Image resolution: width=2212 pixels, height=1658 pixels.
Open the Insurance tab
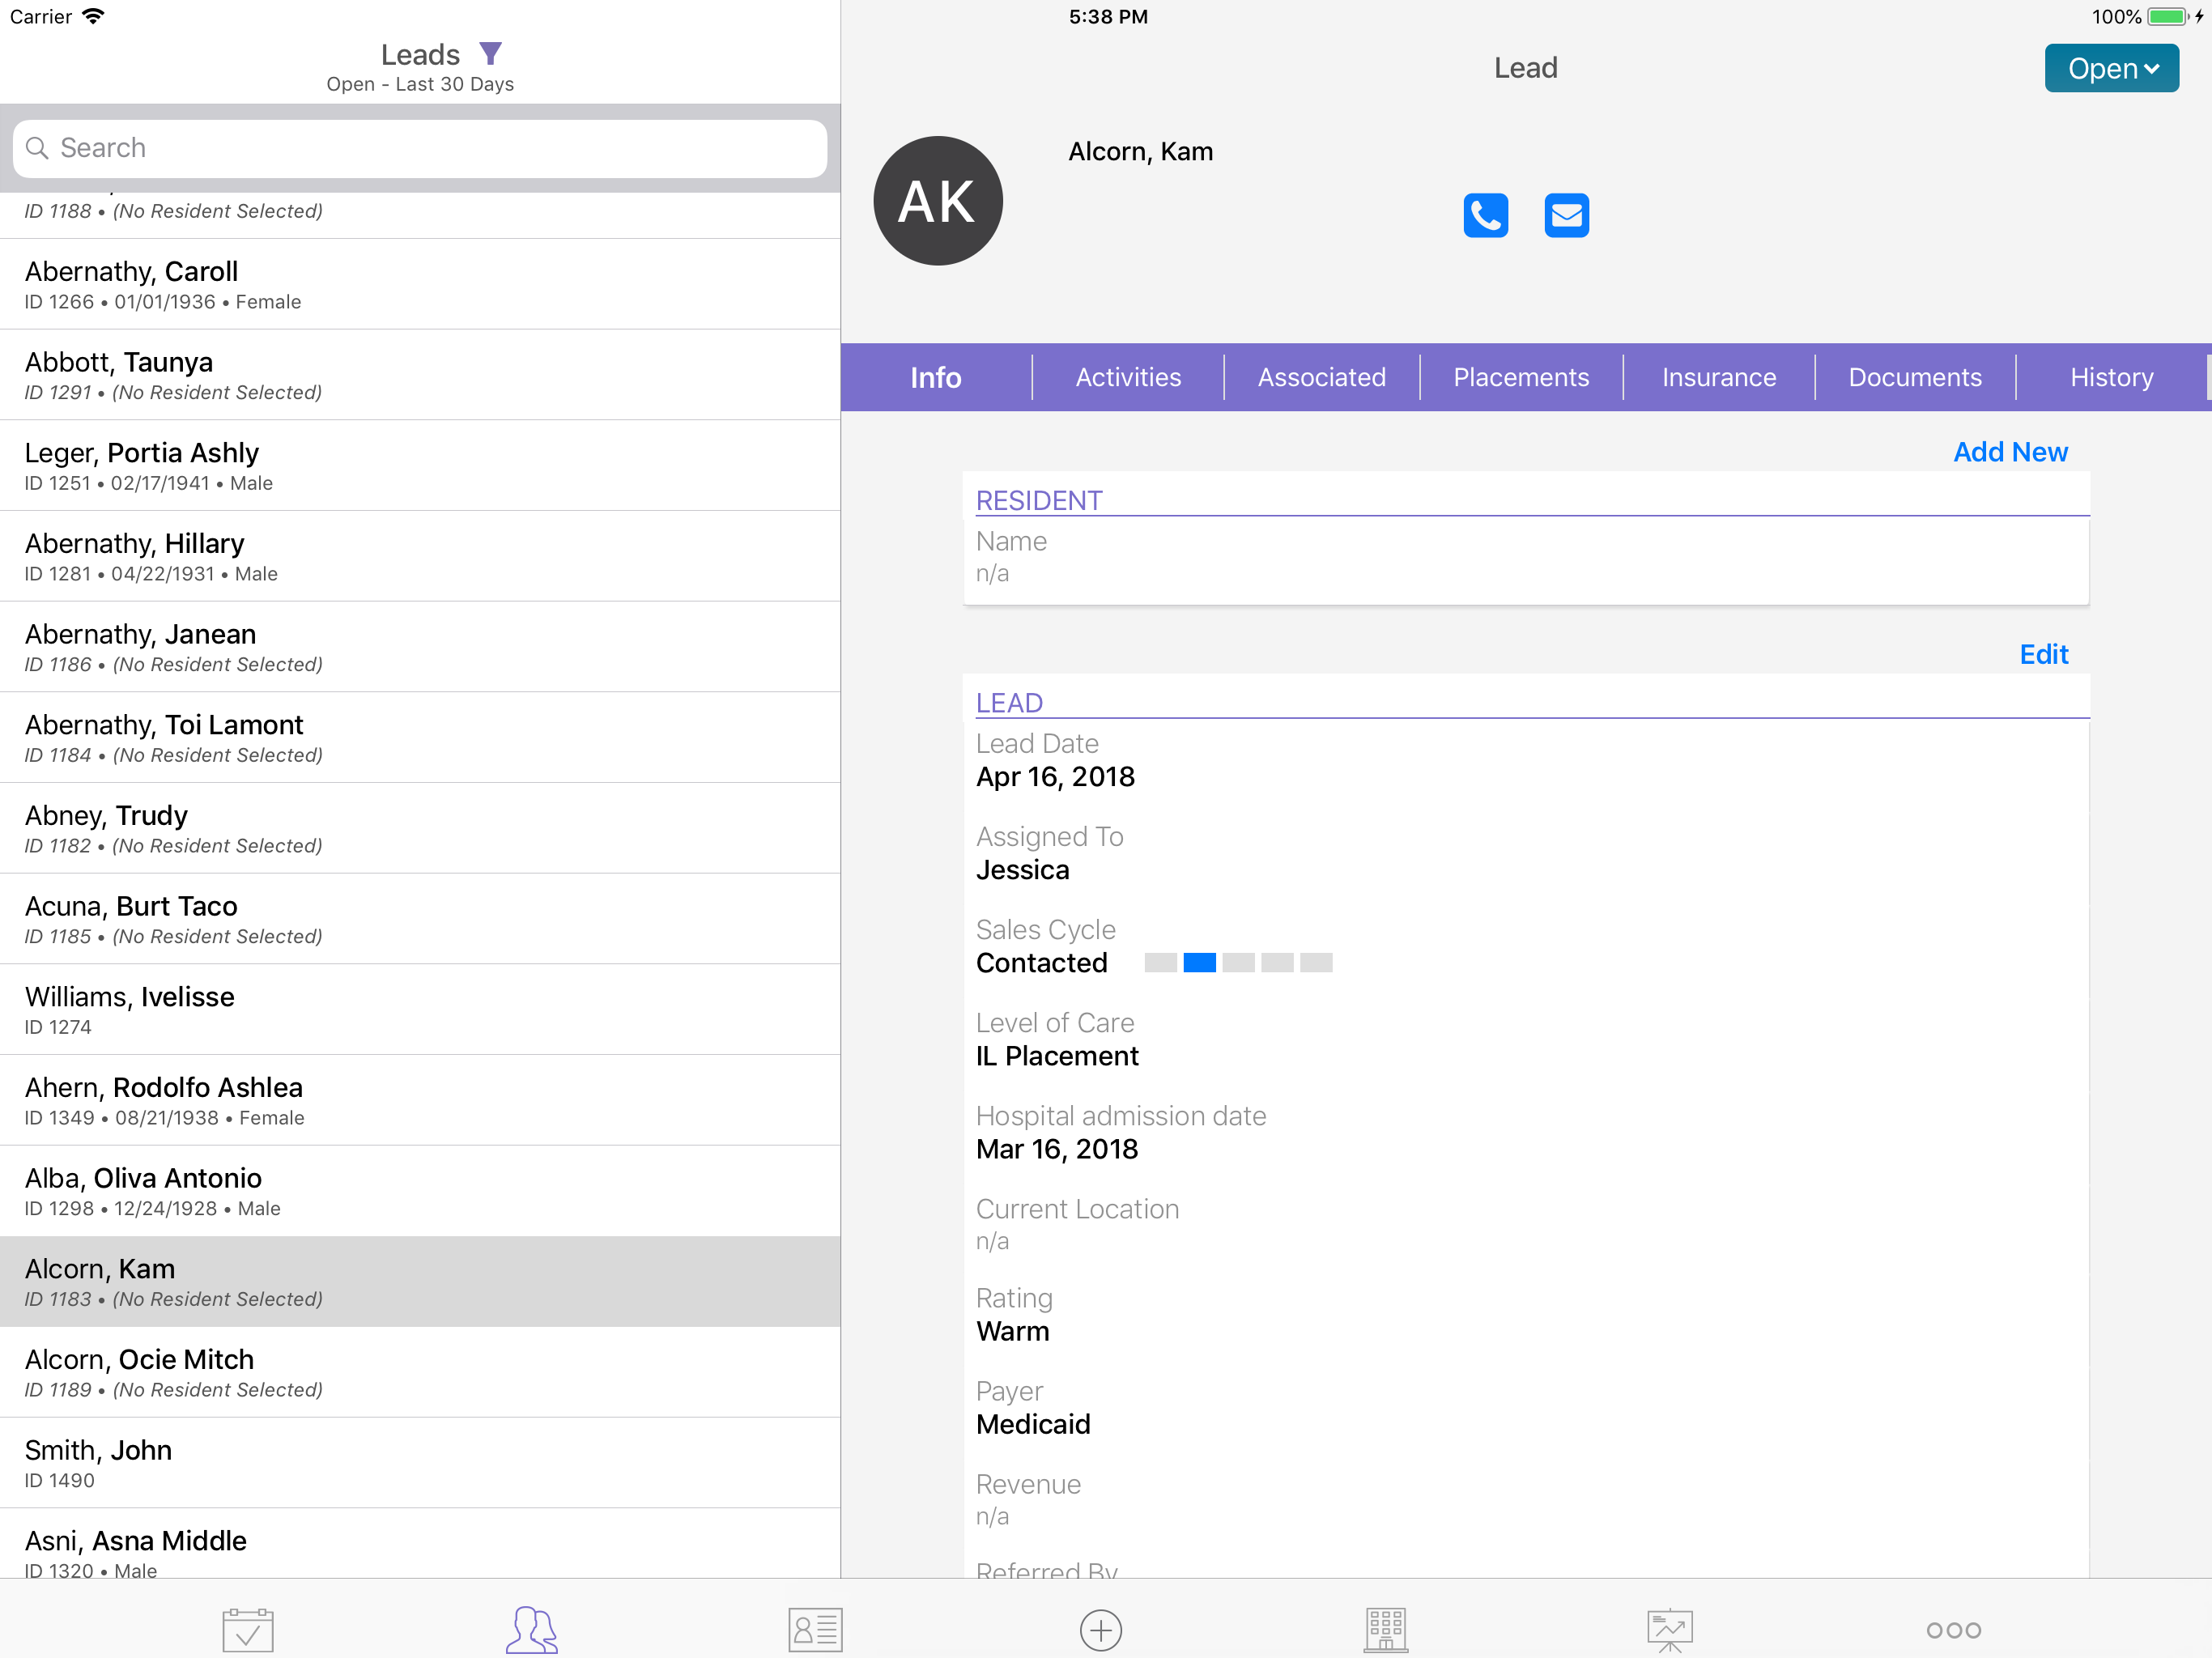point(1718,377)
